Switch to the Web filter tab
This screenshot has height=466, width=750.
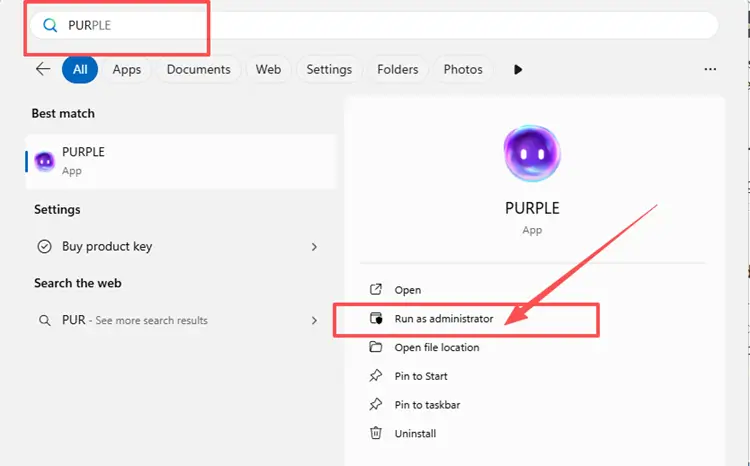pyautogui.click(x=268, y=69)
